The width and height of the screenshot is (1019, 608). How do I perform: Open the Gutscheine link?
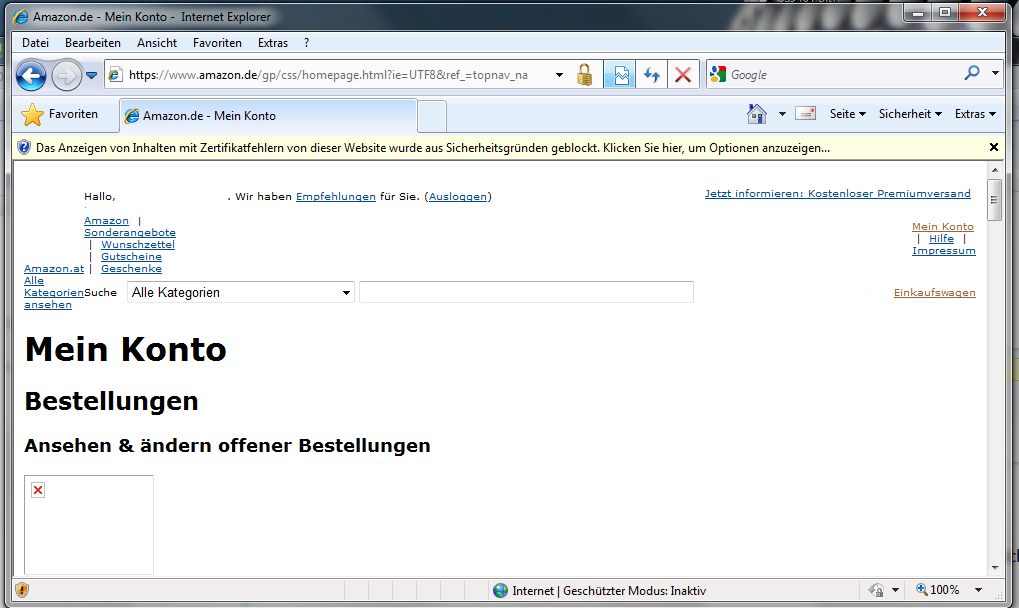(131, 257)
